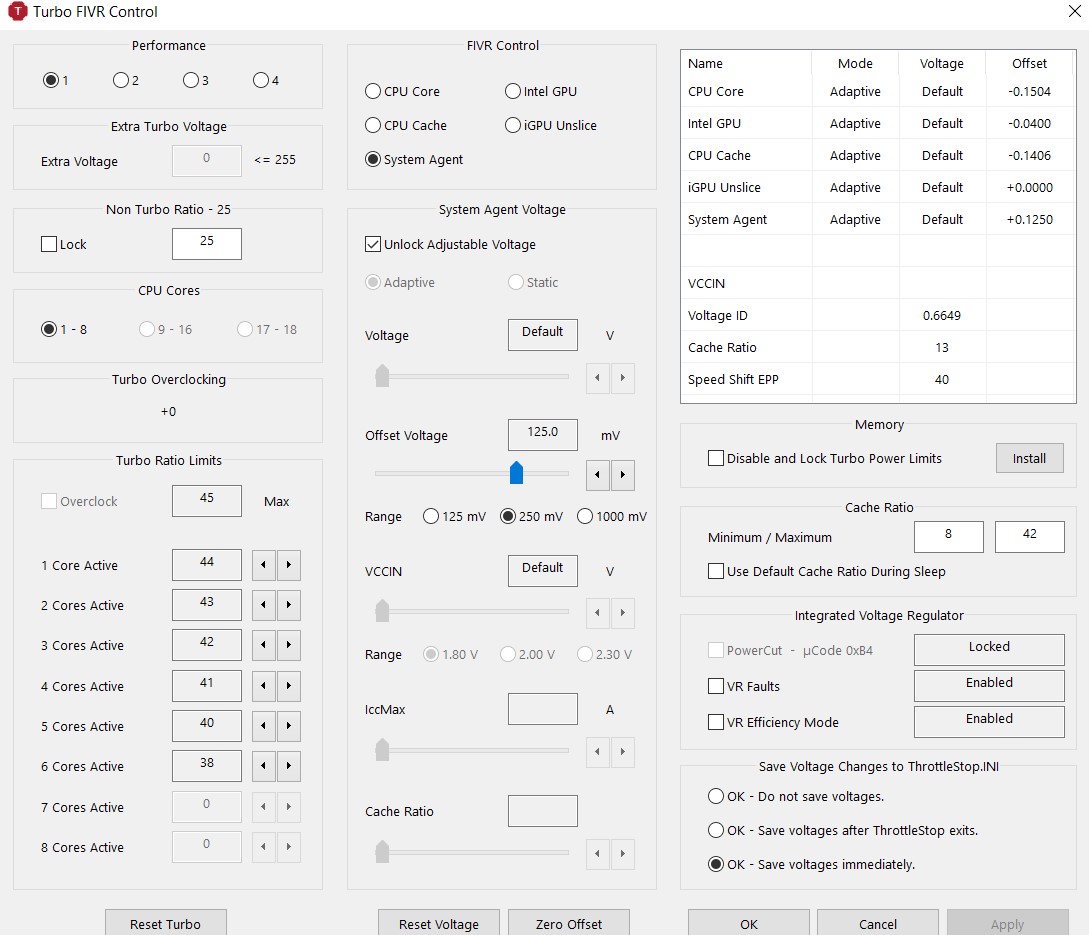
Task: Confirm with the OK button
Action: point(749,924)
